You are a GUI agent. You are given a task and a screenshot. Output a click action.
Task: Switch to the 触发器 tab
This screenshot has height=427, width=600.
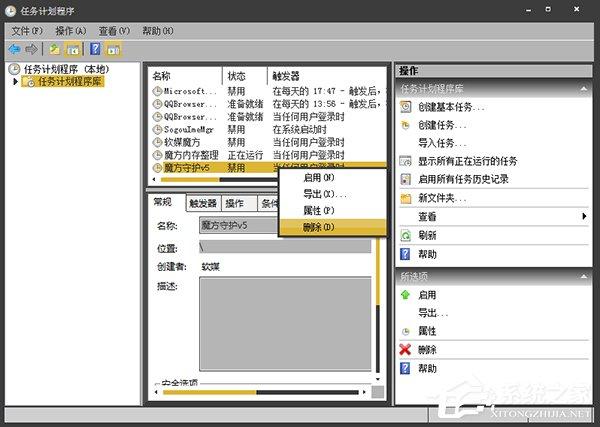203,203
